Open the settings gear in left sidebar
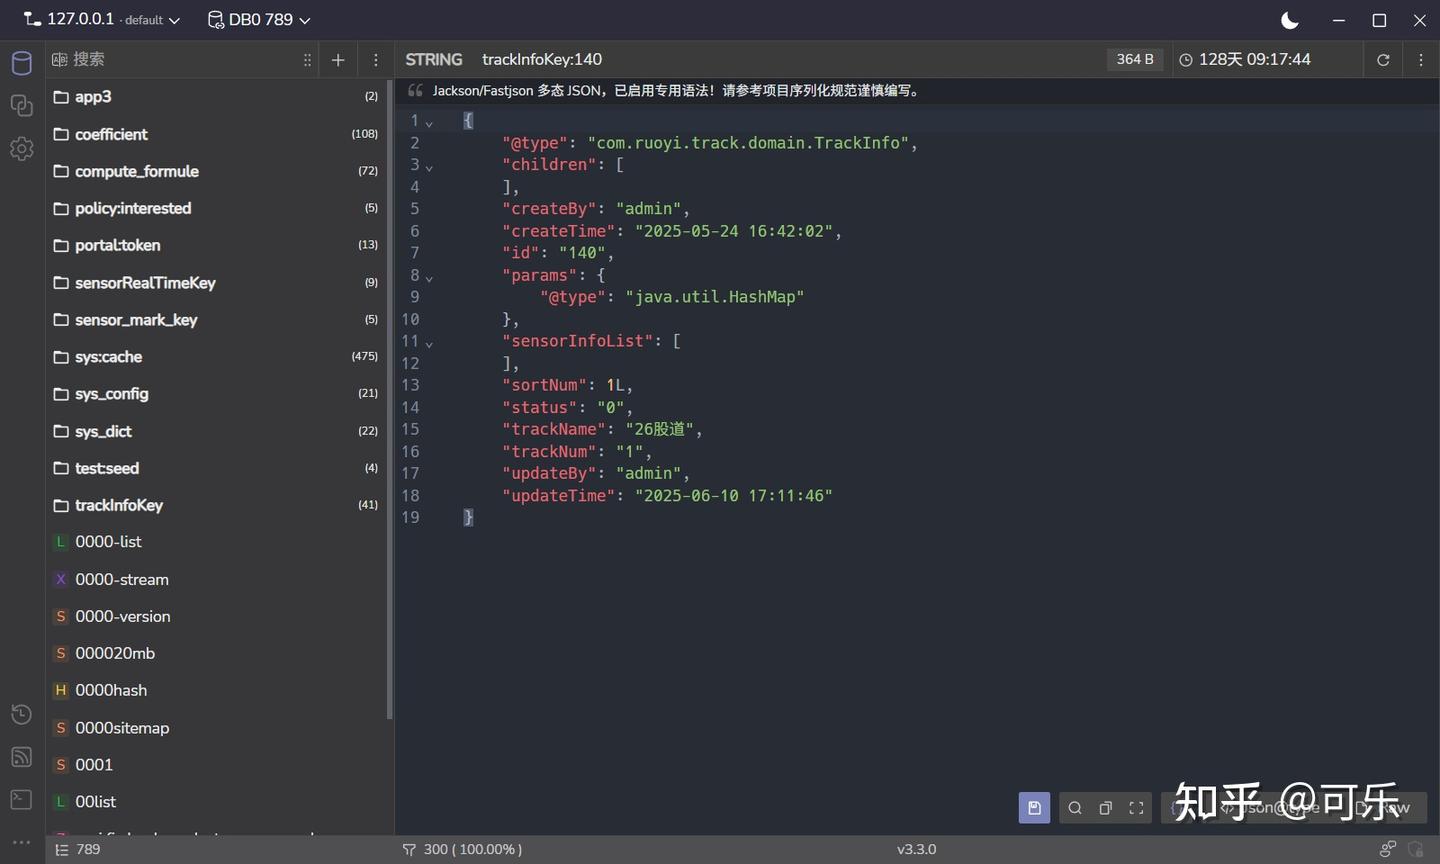The height and width of the screenshot is (864, 1440). click(x=21, y=148)
